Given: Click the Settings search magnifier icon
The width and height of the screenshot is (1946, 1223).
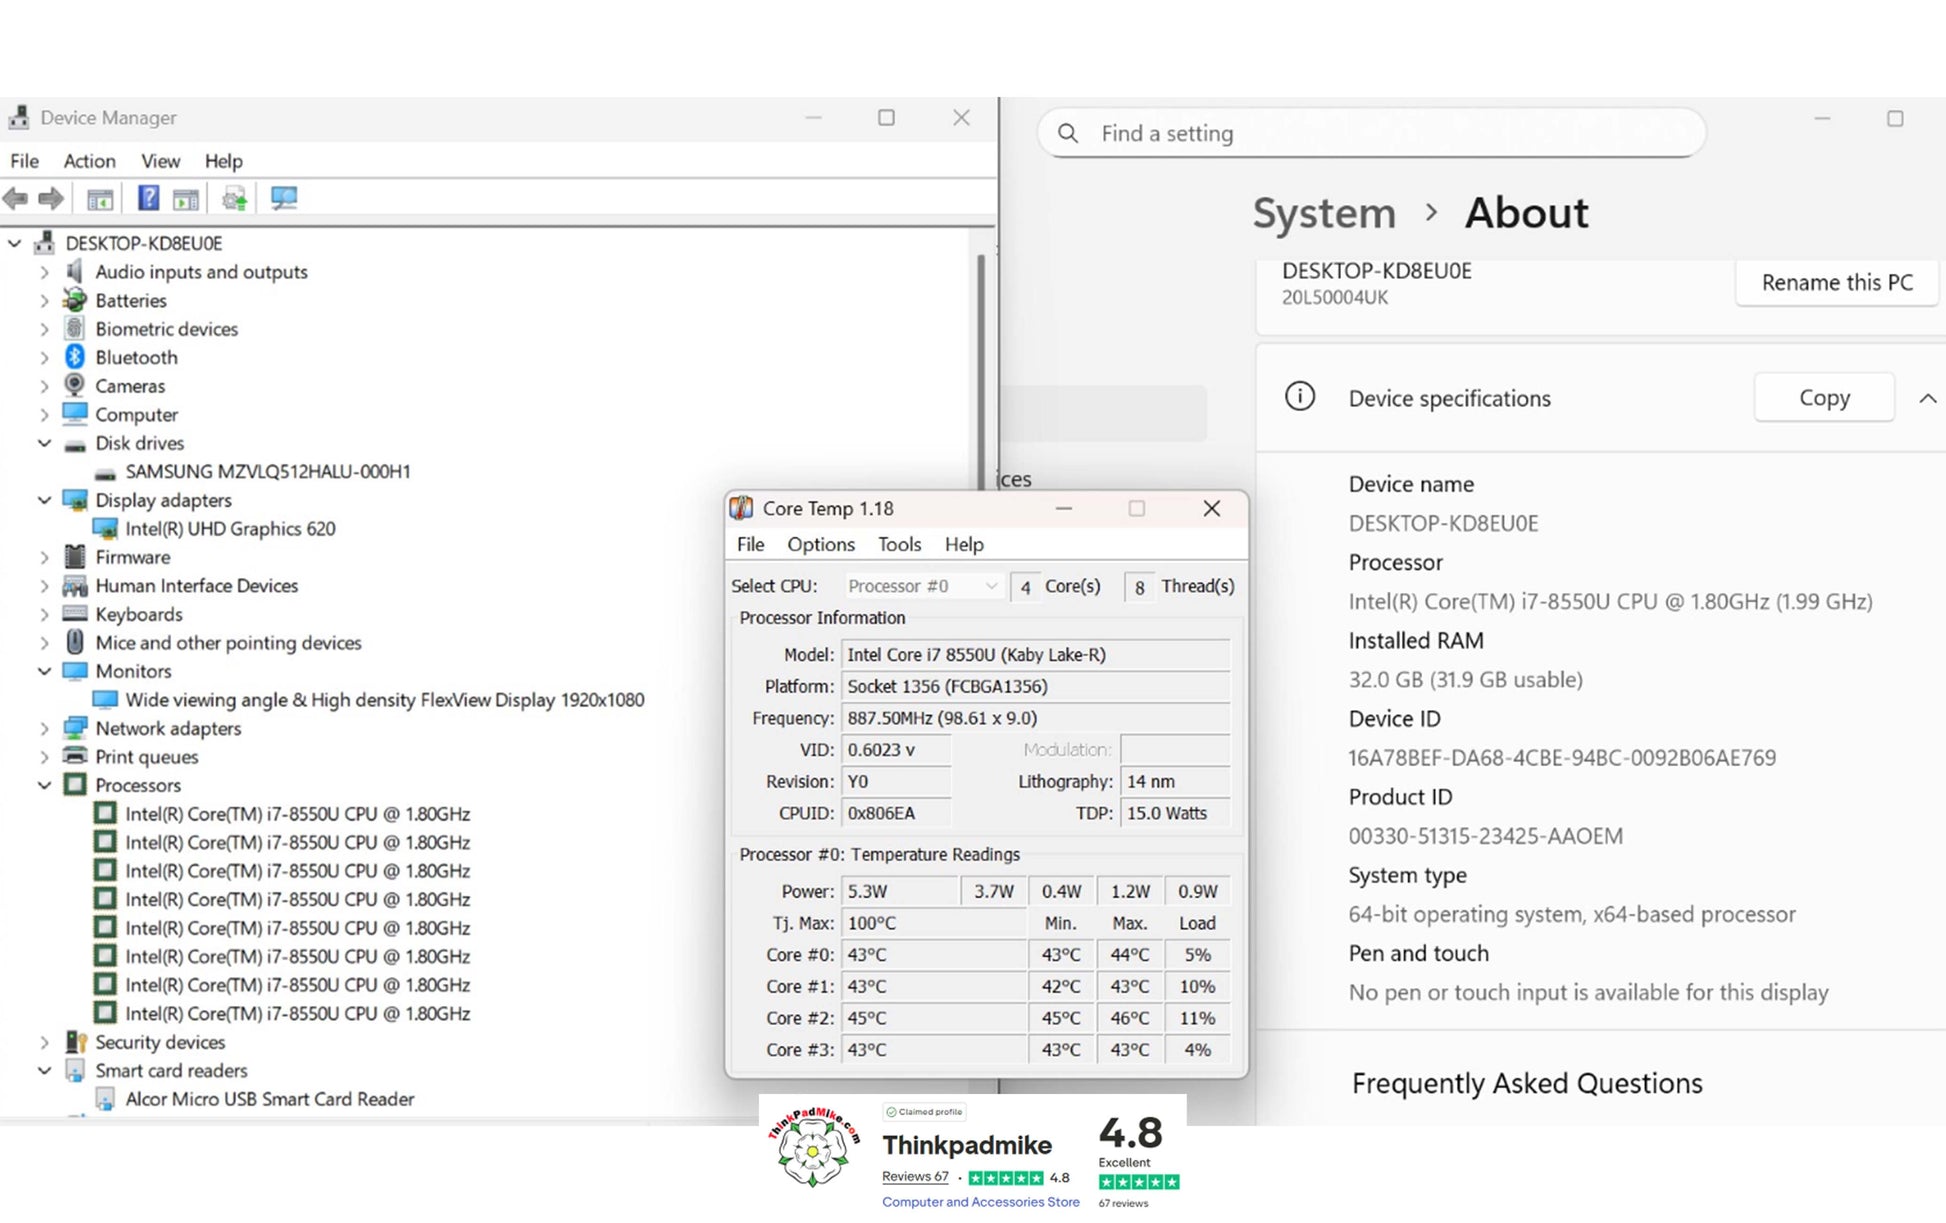Looking at the screenshot, I should [x=1068, y=133].
